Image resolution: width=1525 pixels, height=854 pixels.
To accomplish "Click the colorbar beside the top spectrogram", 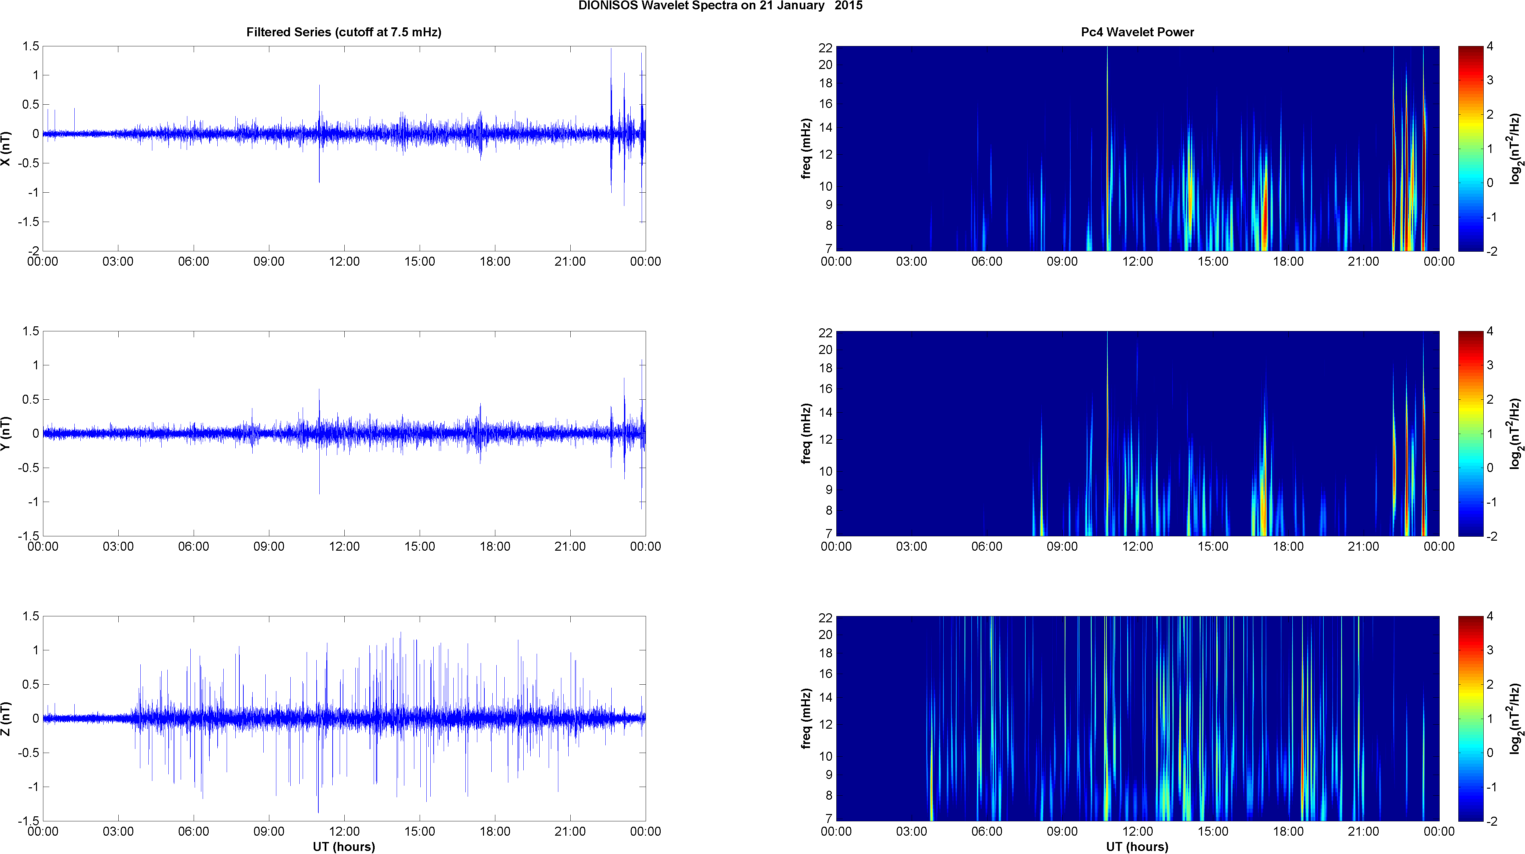I will coord(1470,148).
